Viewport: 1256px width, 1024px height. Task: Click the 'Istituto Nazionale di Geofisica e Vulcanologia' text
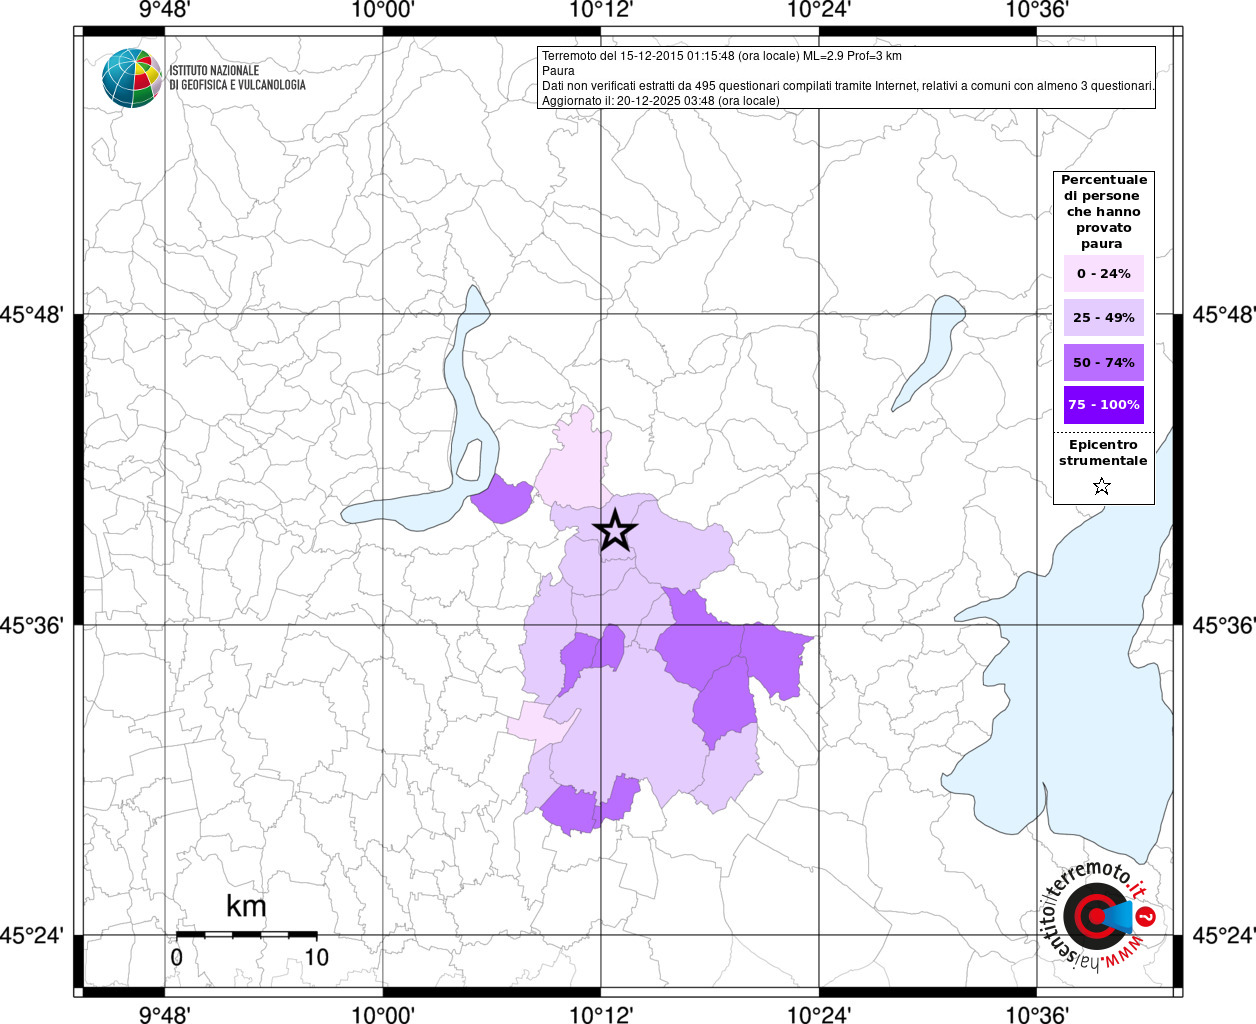(x=237, y=78)
